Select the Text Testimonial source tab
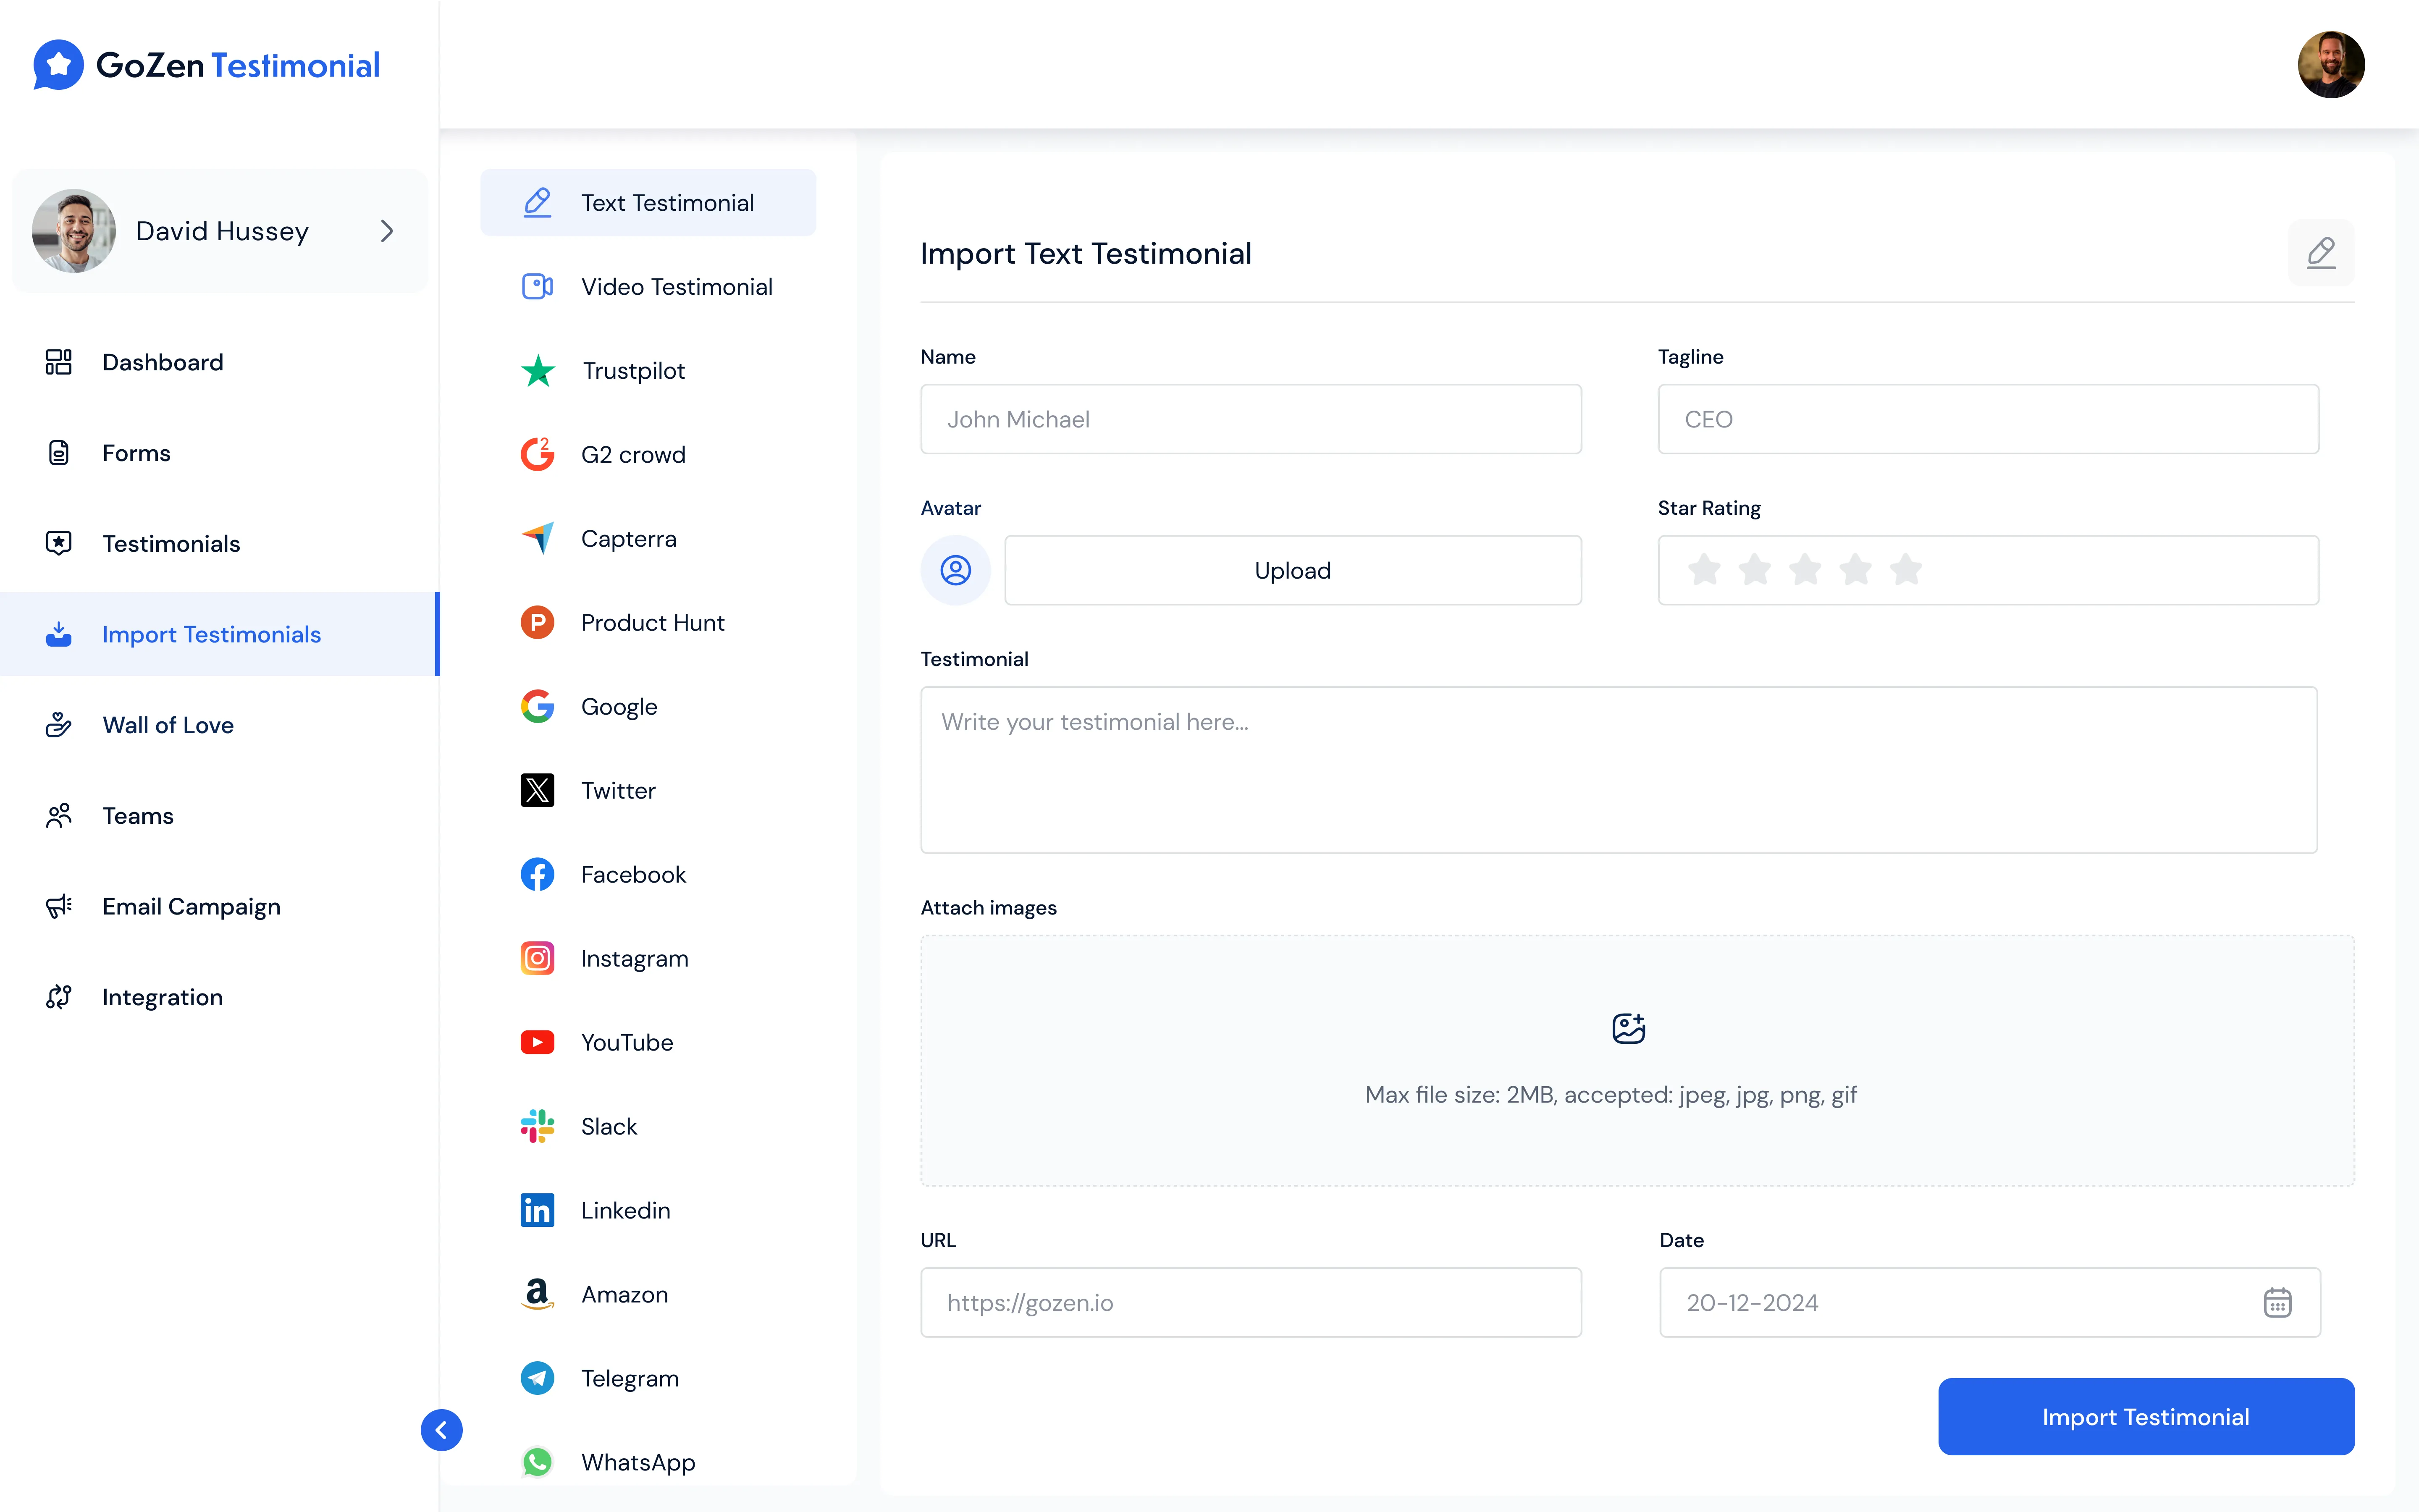 [648, 203]
